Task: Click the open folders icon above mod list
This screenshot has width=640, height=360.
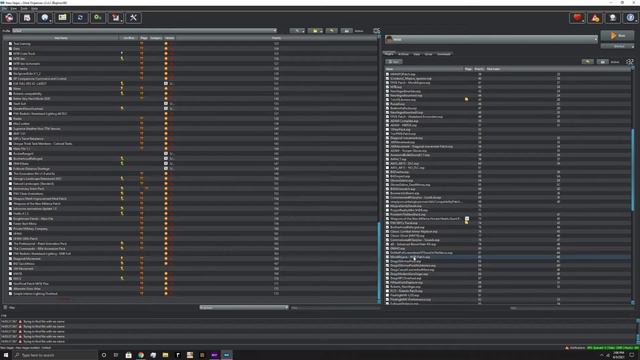Action: [315, 31]
